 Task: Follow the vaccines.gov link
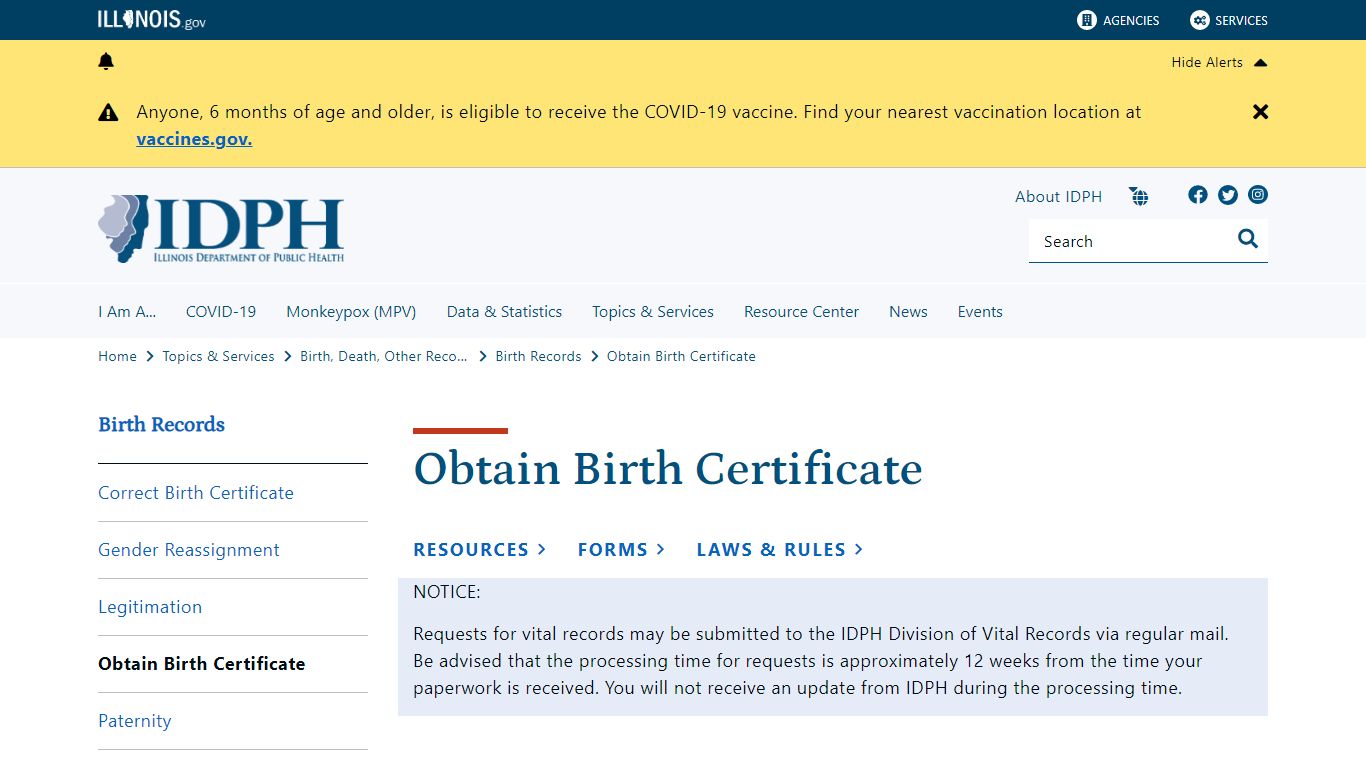coord(194,139)
